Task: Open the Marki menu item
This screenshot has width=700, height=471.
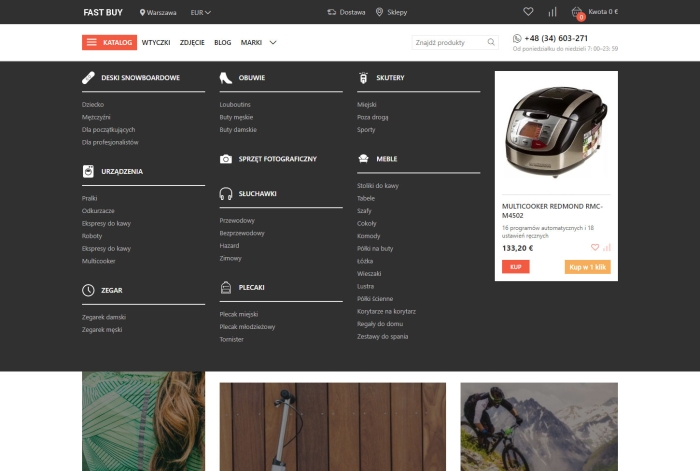Action: [x=251, y=42]
